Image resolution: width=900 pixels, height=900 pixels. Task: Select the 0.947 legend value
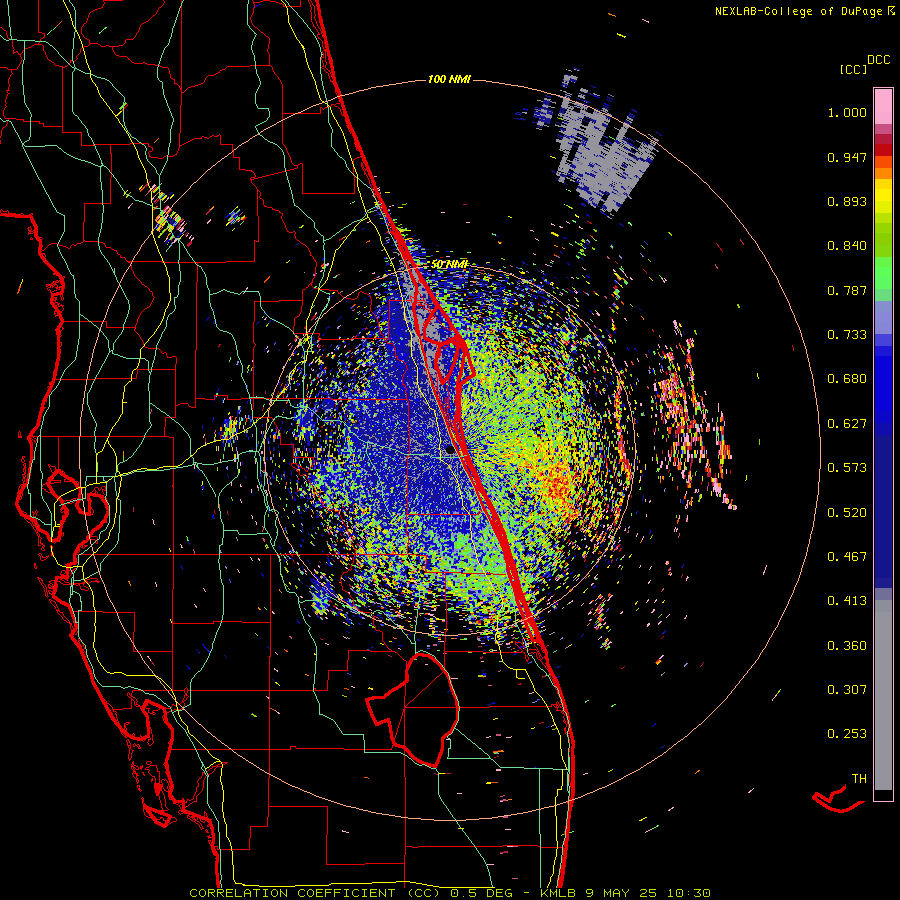click(x=847, y=157)
